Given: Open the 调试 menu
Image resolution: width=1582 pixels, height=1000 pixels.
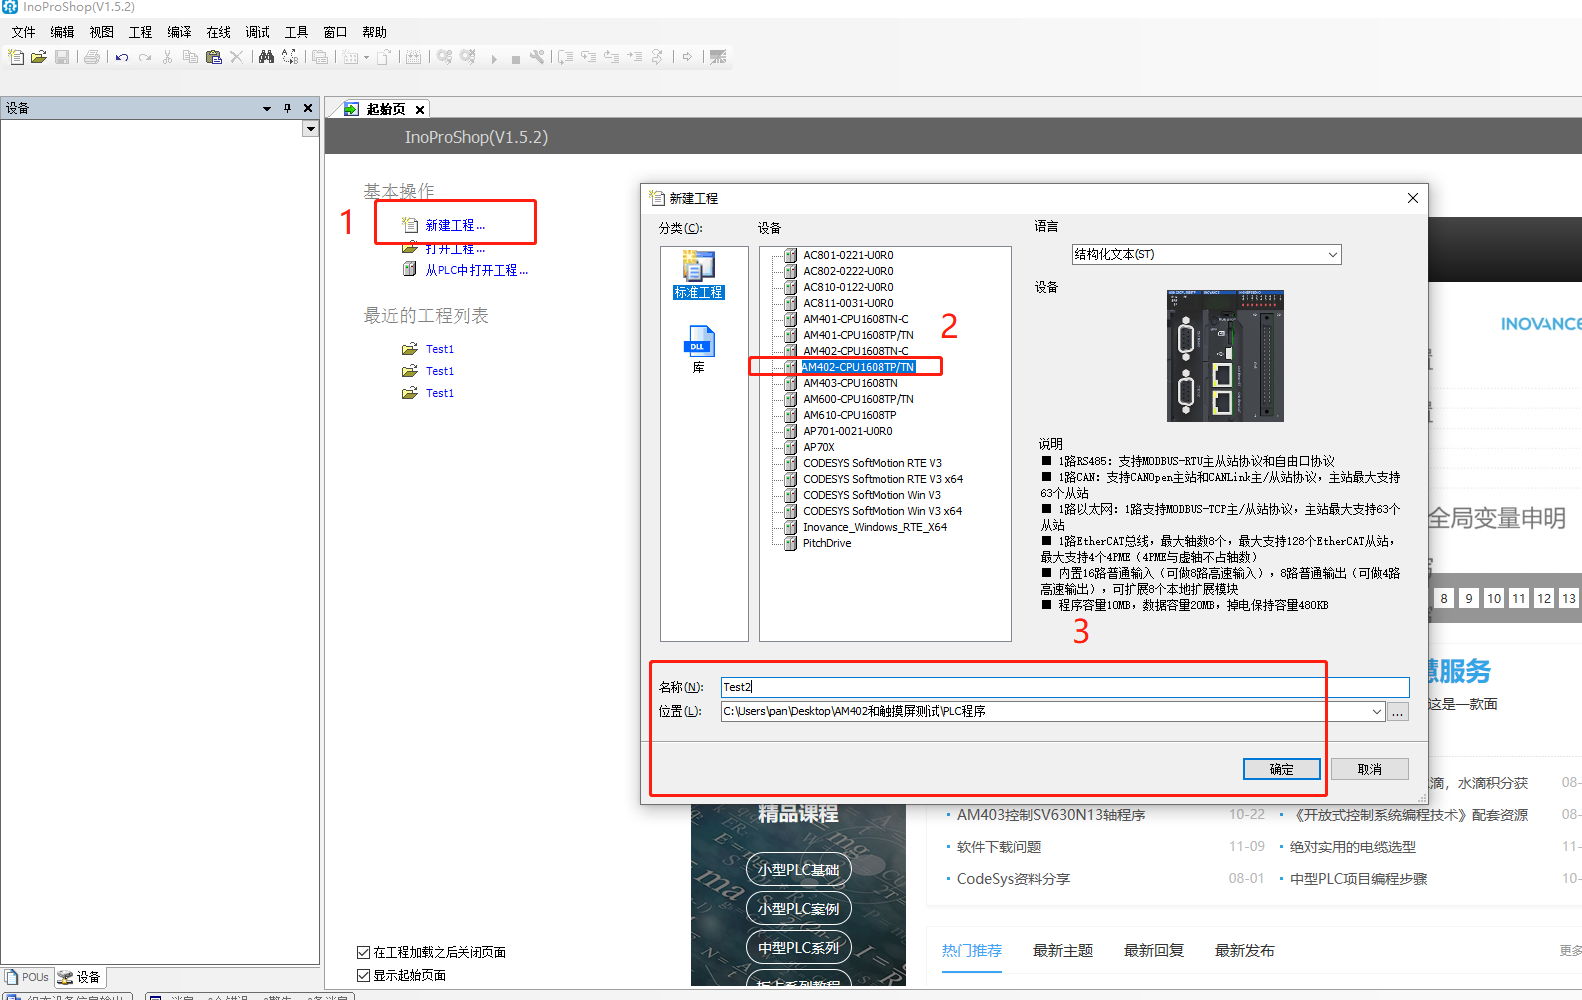Looking at the screenshot, I should [257, 32].
